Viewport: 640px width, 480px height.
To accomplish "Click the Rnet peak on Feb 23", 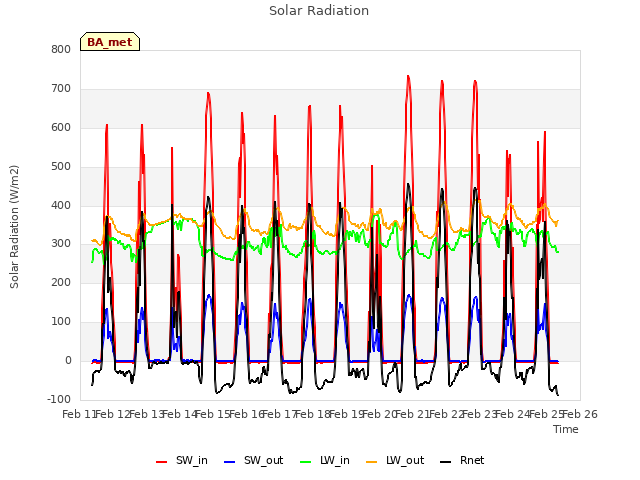I will click(x=475, y=188).
